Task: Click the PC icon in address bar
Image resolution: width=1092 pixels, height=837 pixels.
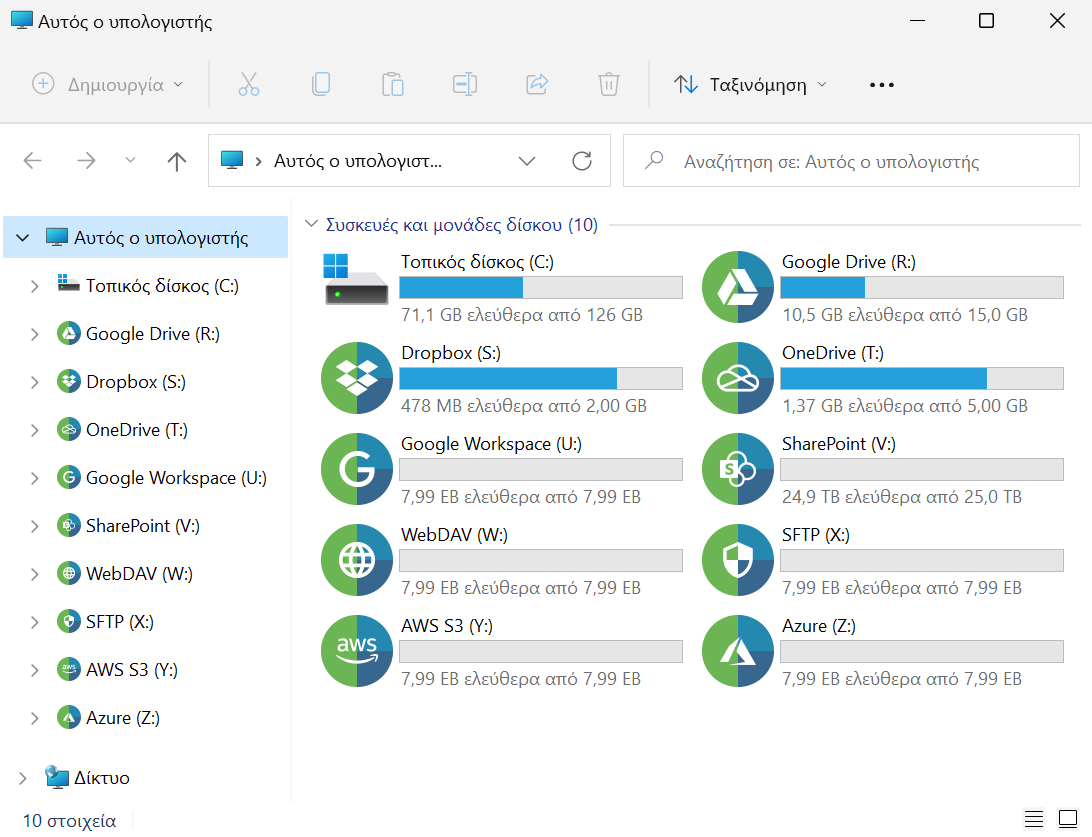Action: (232, 160)
